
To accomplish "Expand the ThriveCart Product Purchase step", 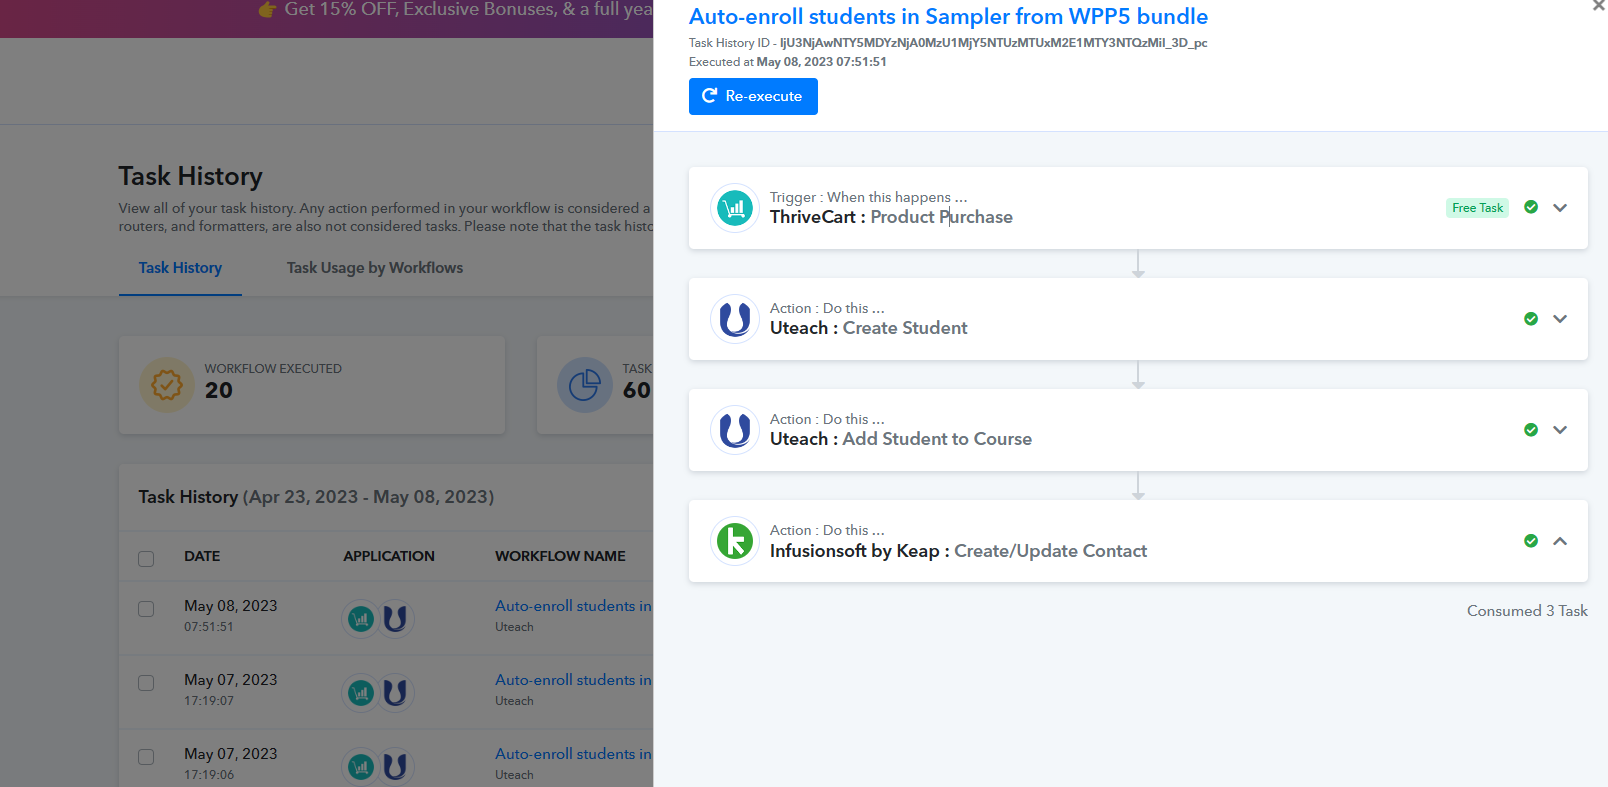I will [1560, 208].
